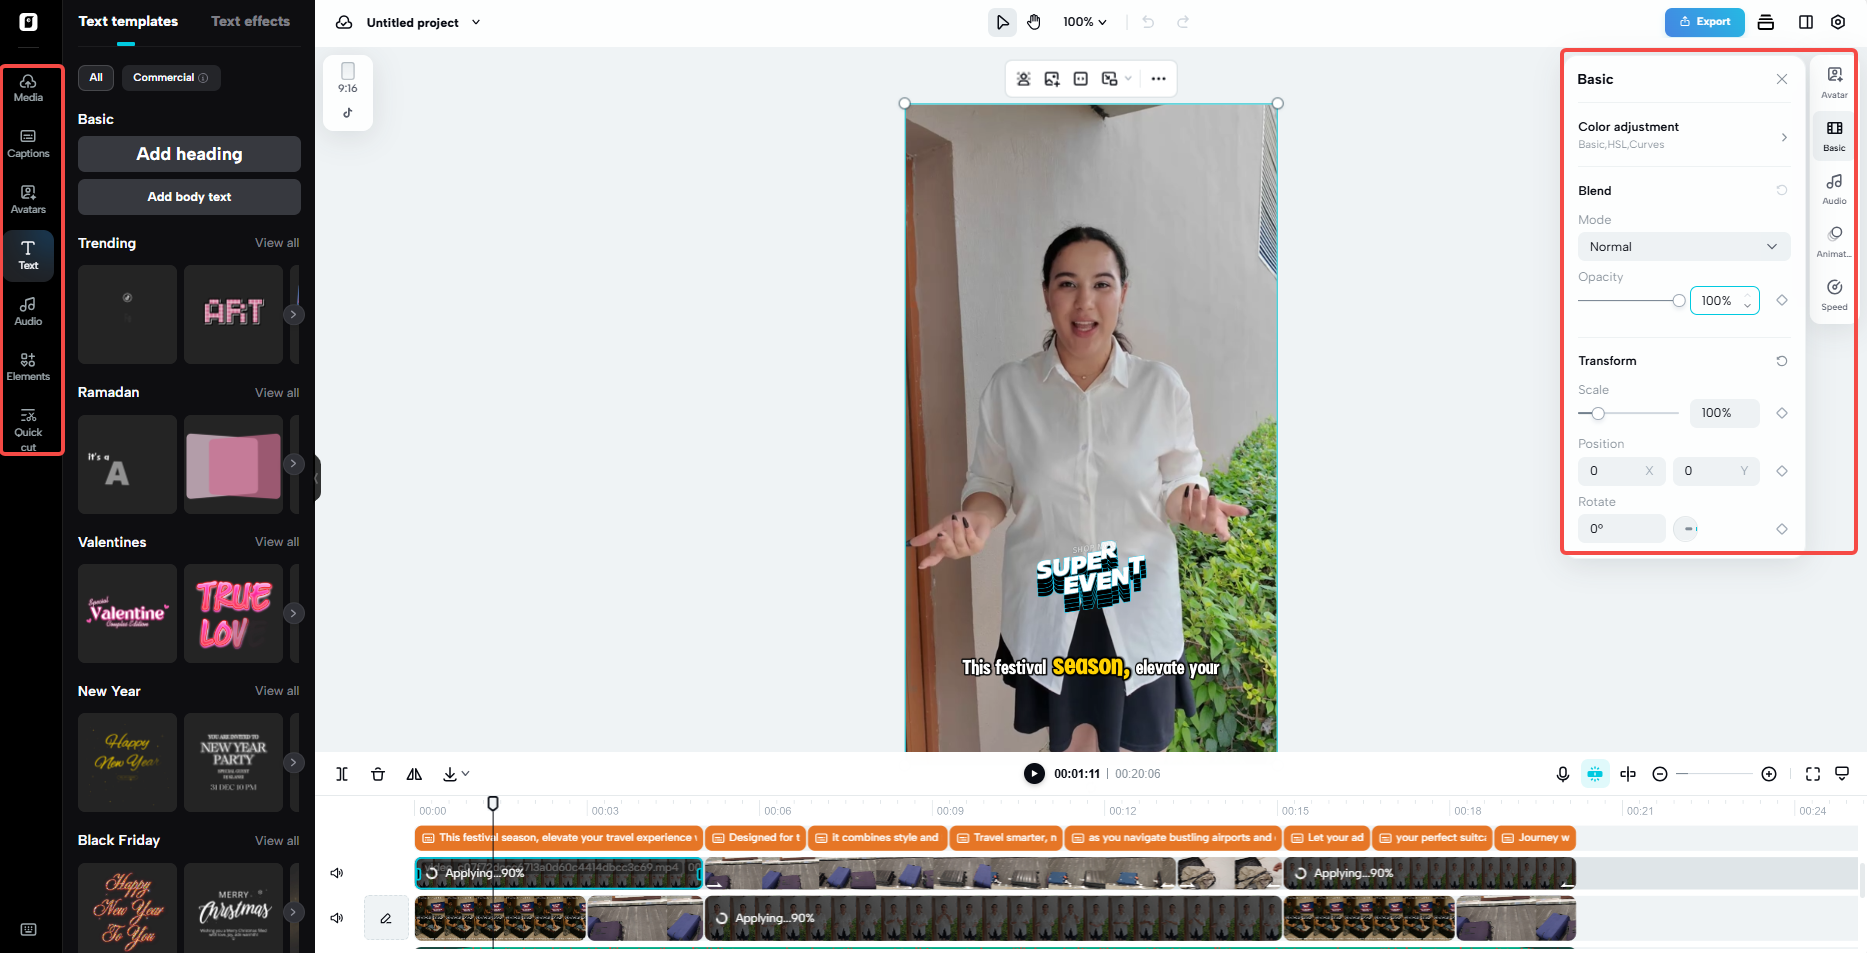Select the Quick cut tool
The image size is (1867, 953).
tap(28, 425)
